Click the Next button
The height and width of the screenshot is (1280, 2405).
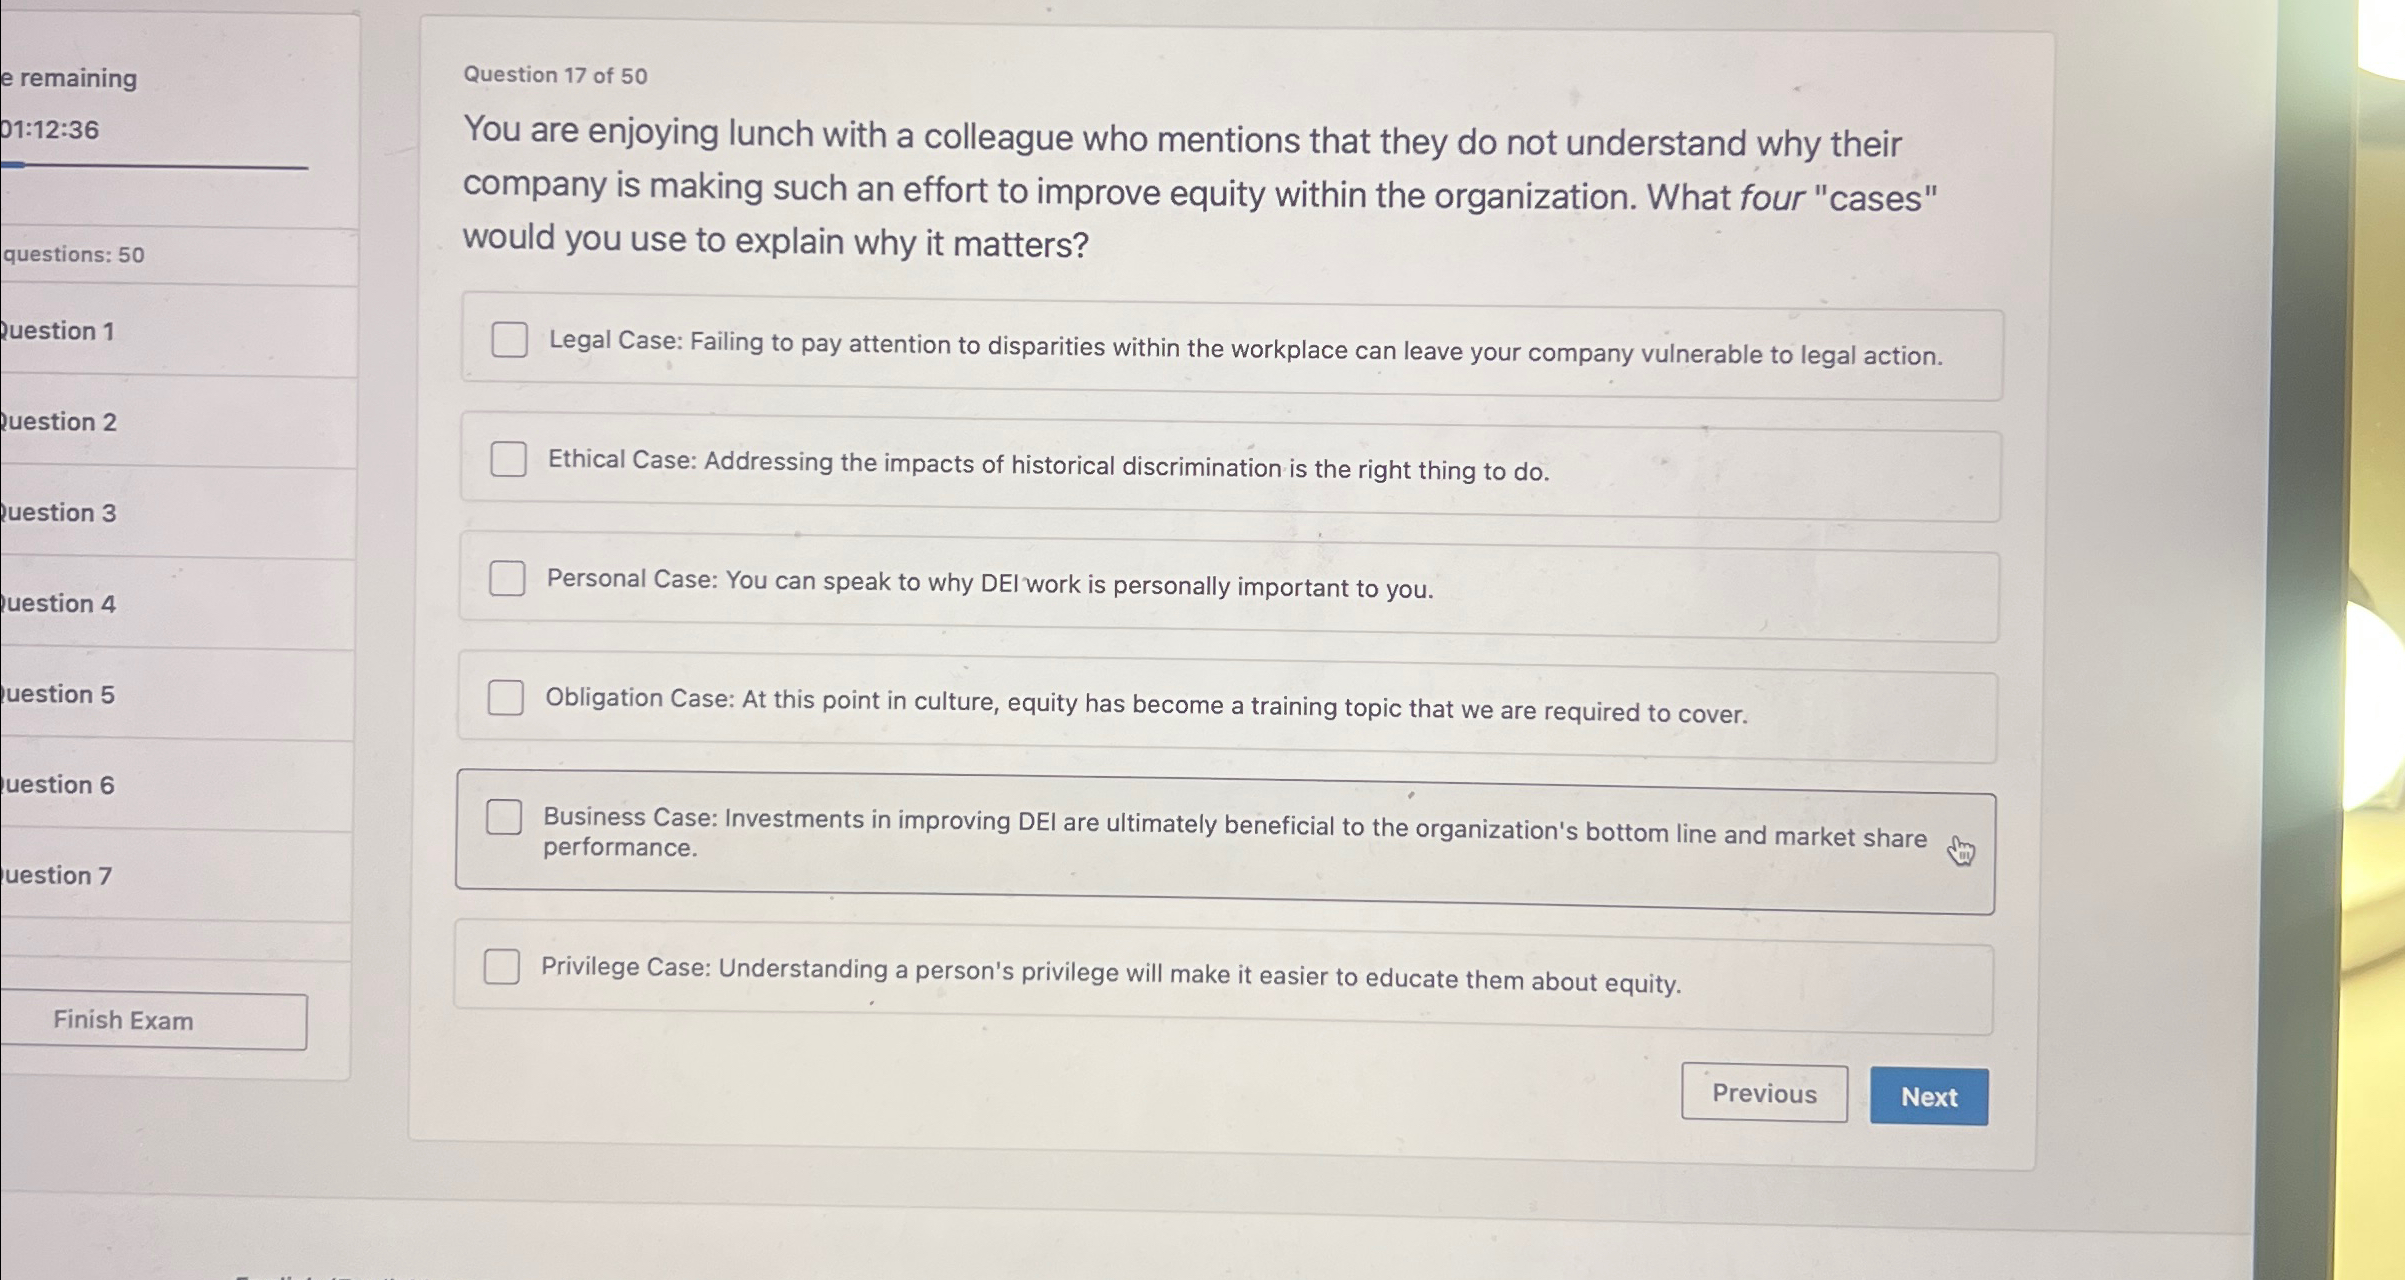[1928, 1096]
